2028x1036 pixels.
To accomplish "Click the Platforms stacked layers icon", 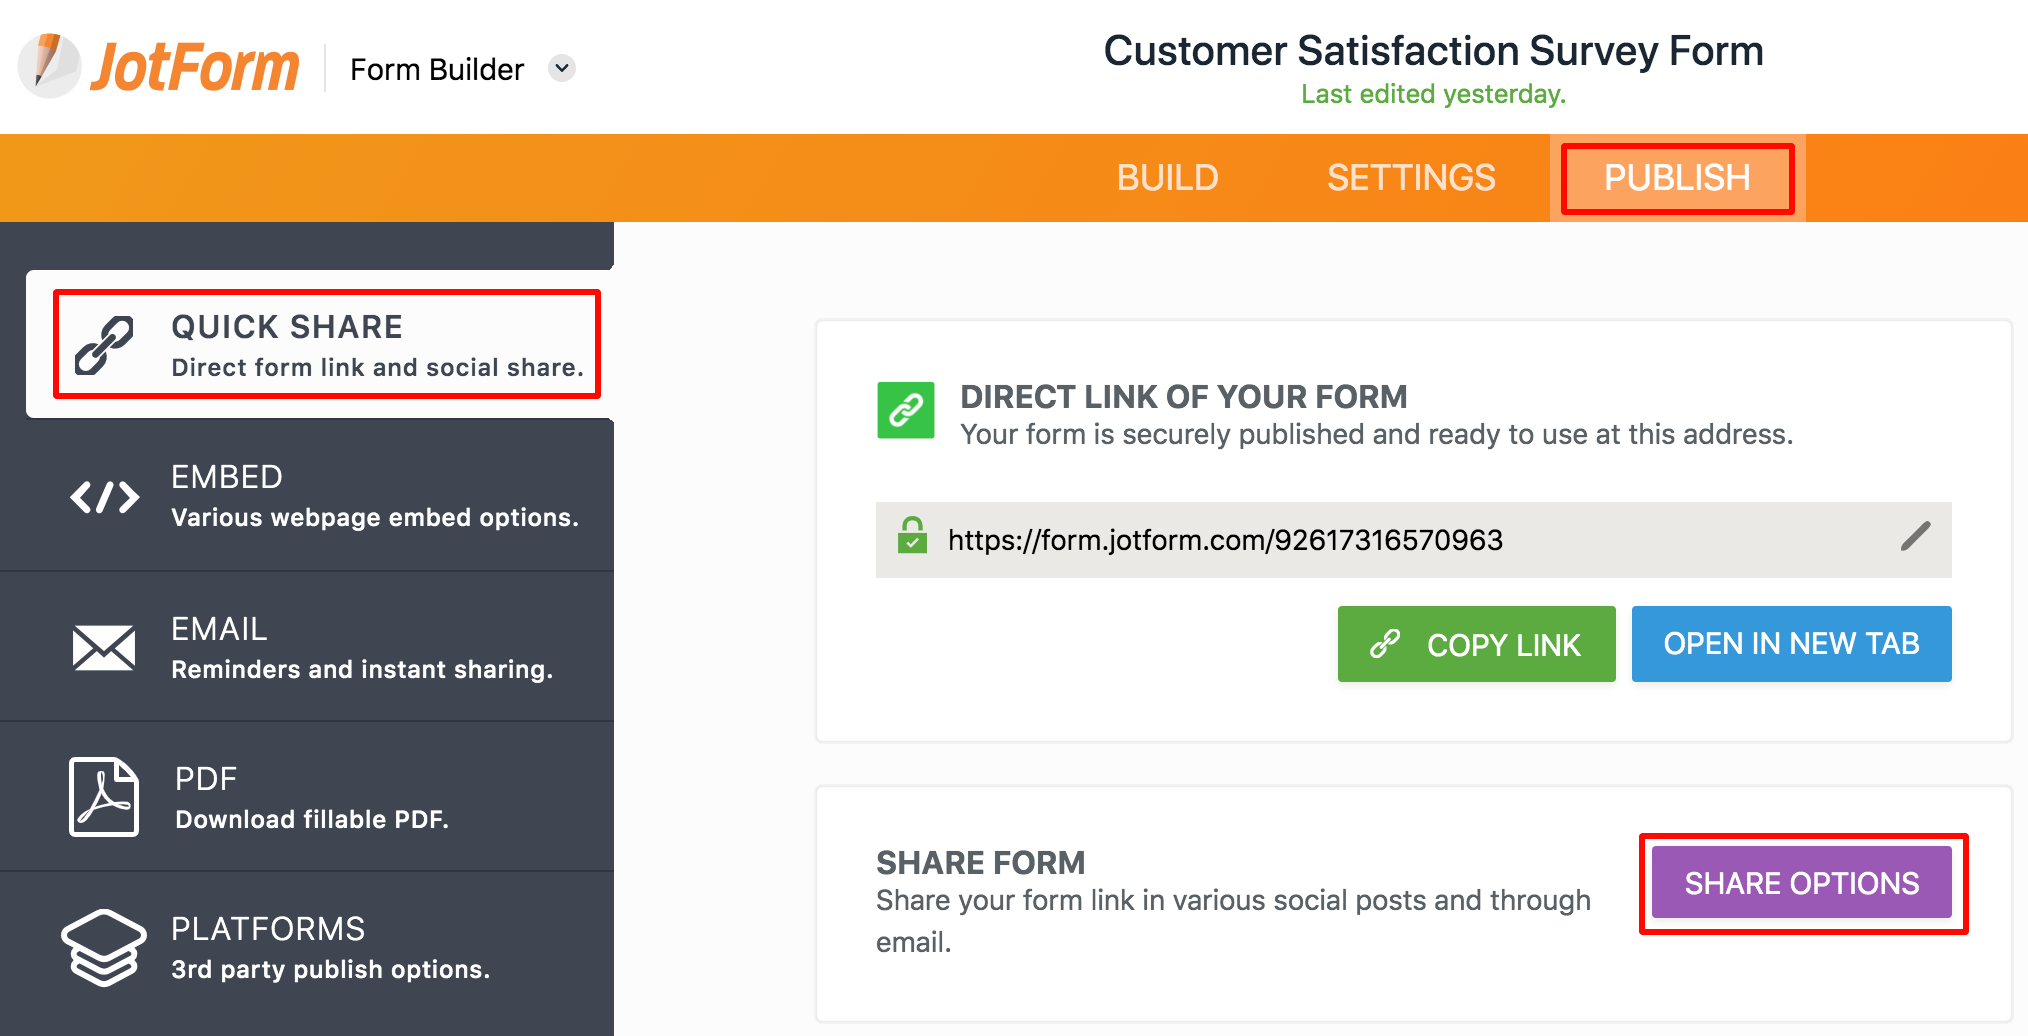I will pos(104,947).
